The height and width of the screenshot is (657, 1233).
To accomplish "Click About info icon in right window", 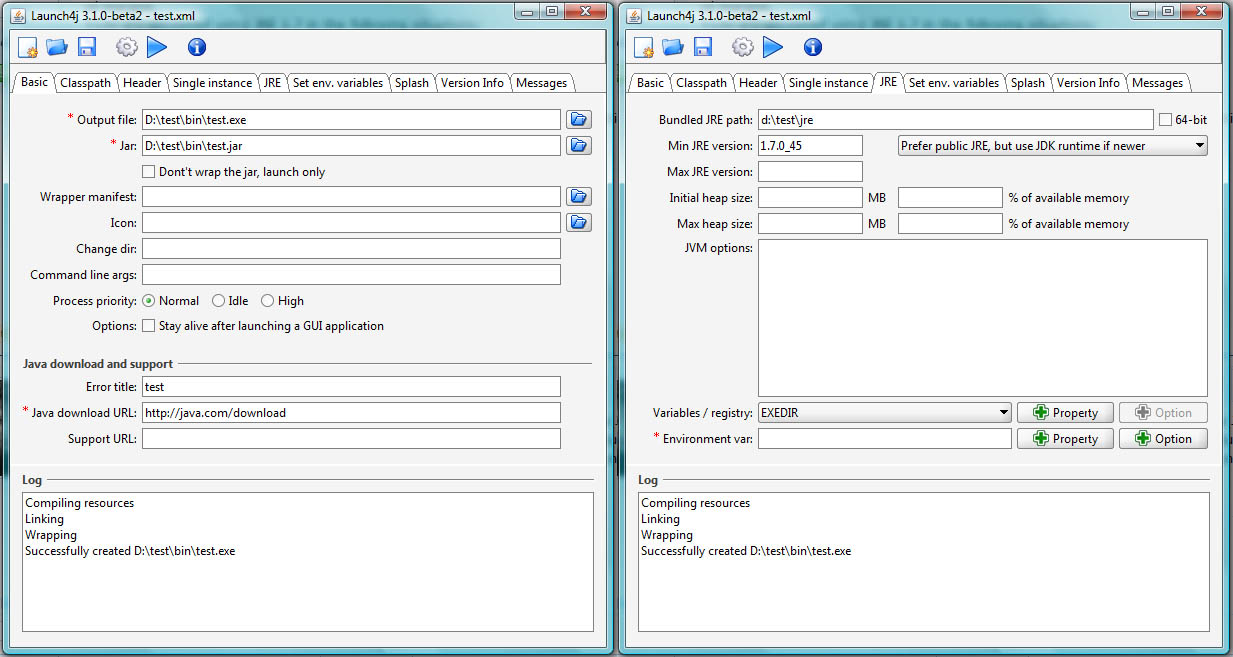I will point(813,47).
